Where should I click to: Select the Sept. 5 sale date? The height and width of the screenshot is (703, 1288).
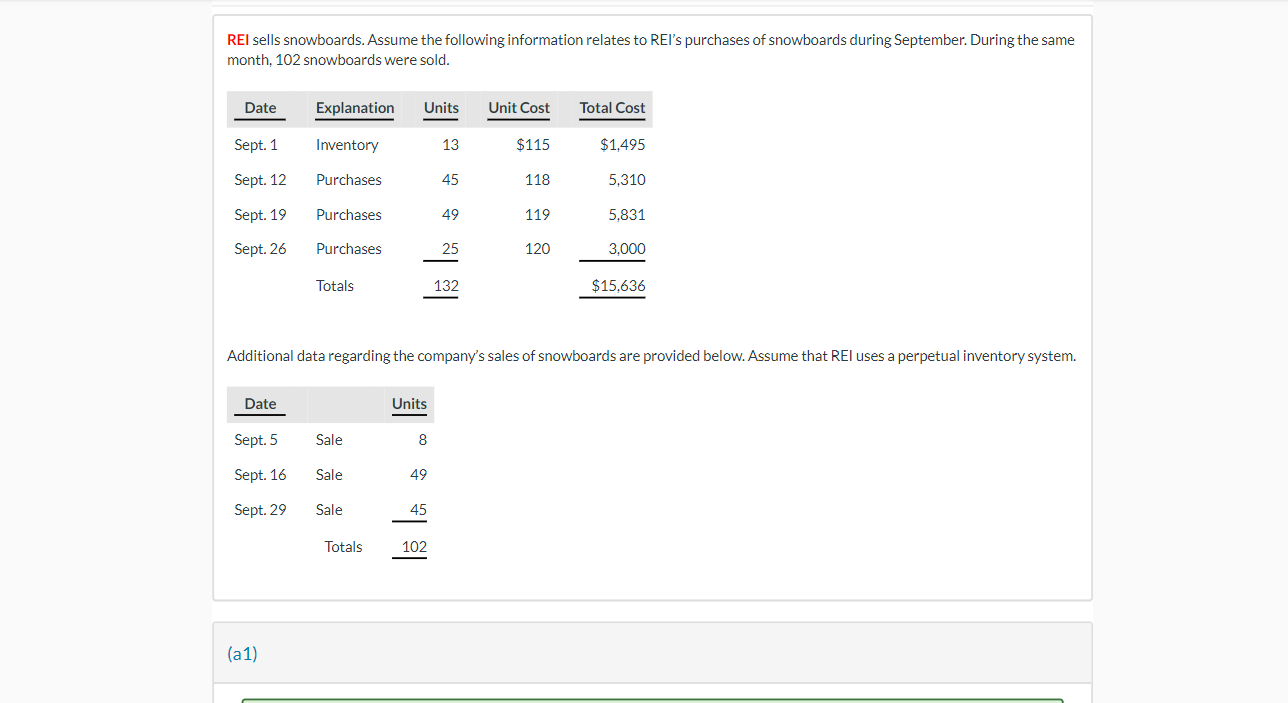[256, 440]
